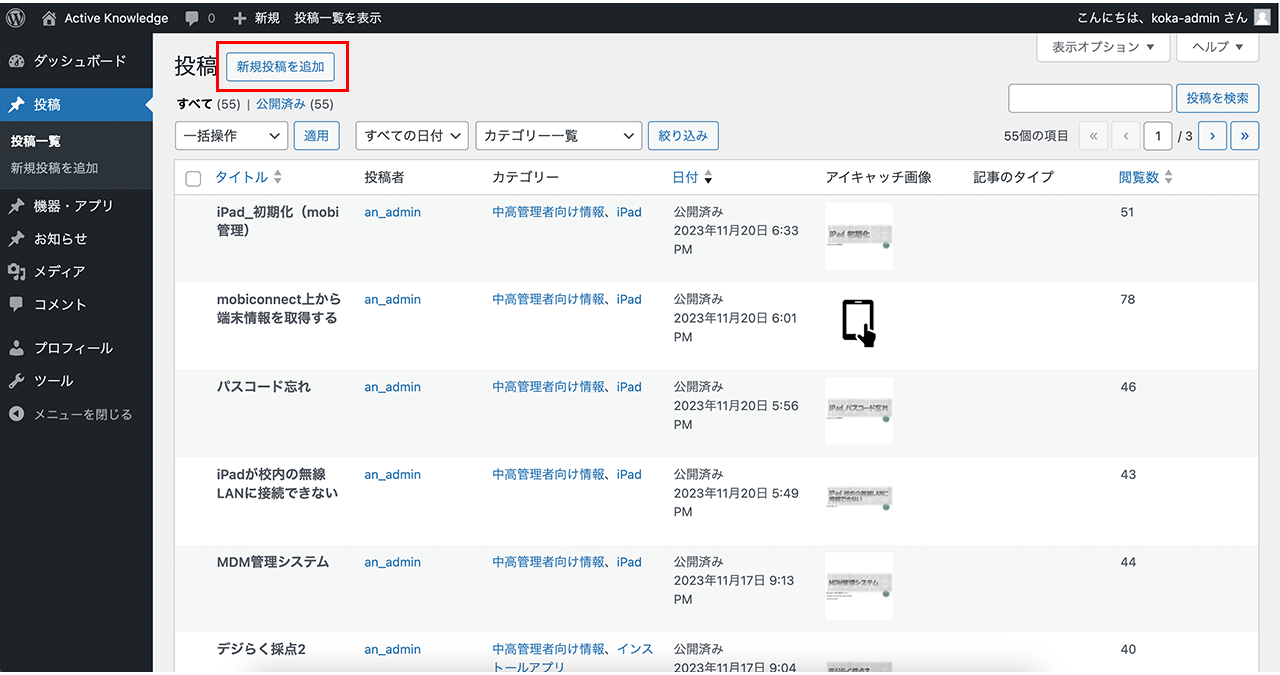The image size is (1280, 675).
Task: Click the 55個の項目 item count text
Action: click(x=1036, y=135)
